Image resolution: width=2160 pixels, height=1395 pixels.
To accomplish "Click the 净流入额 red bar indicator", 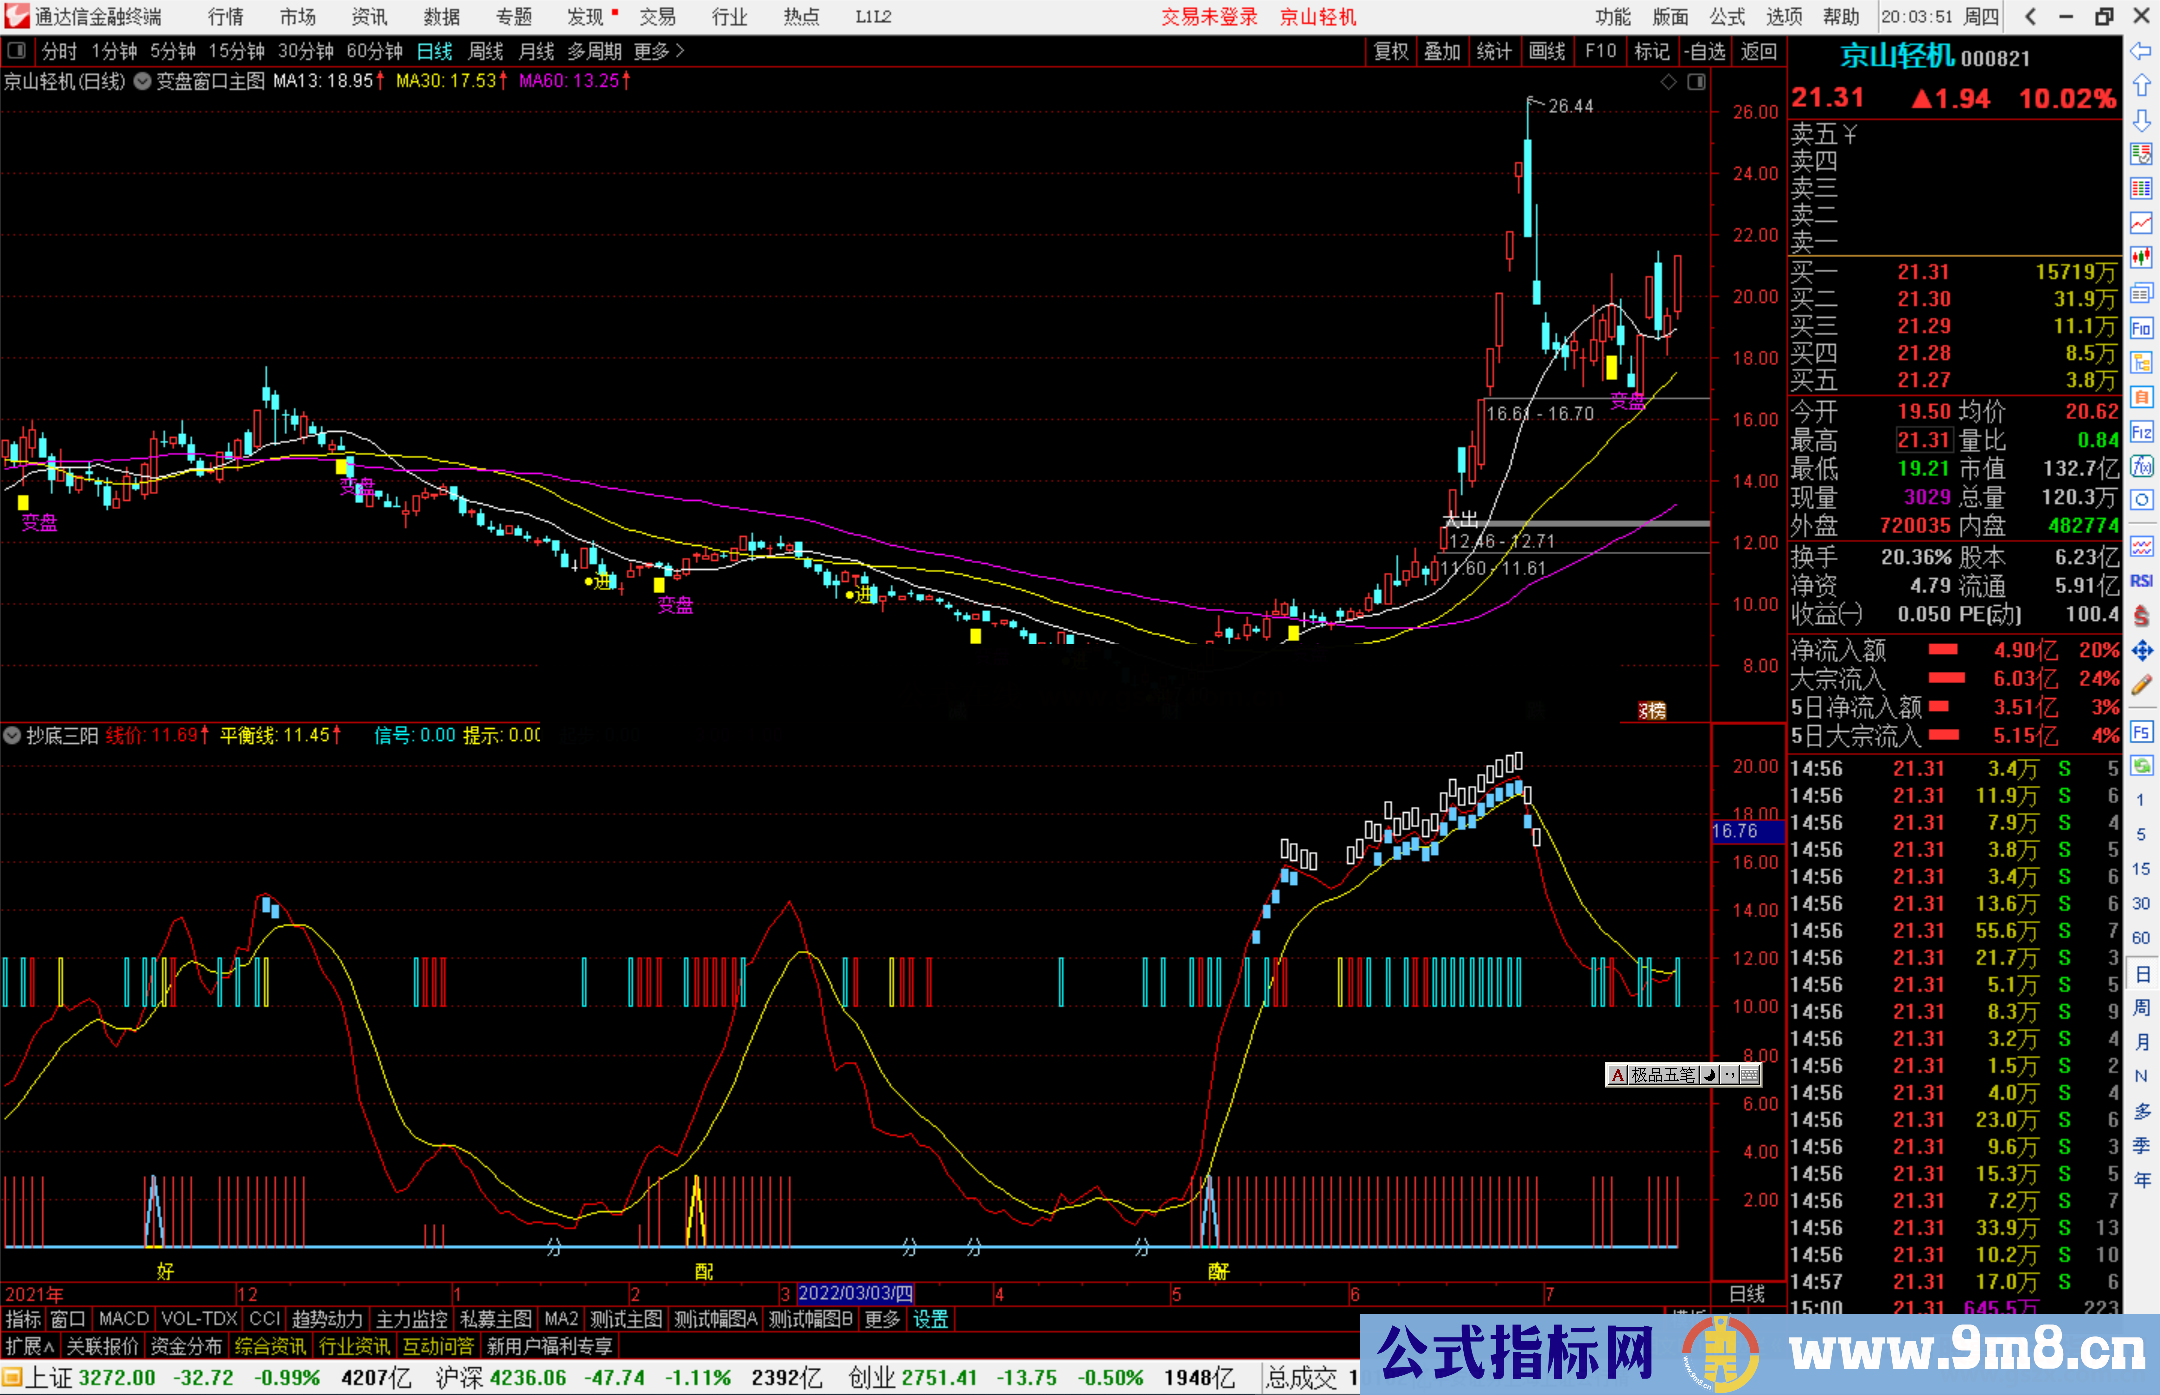I will tap(1942, 650).
